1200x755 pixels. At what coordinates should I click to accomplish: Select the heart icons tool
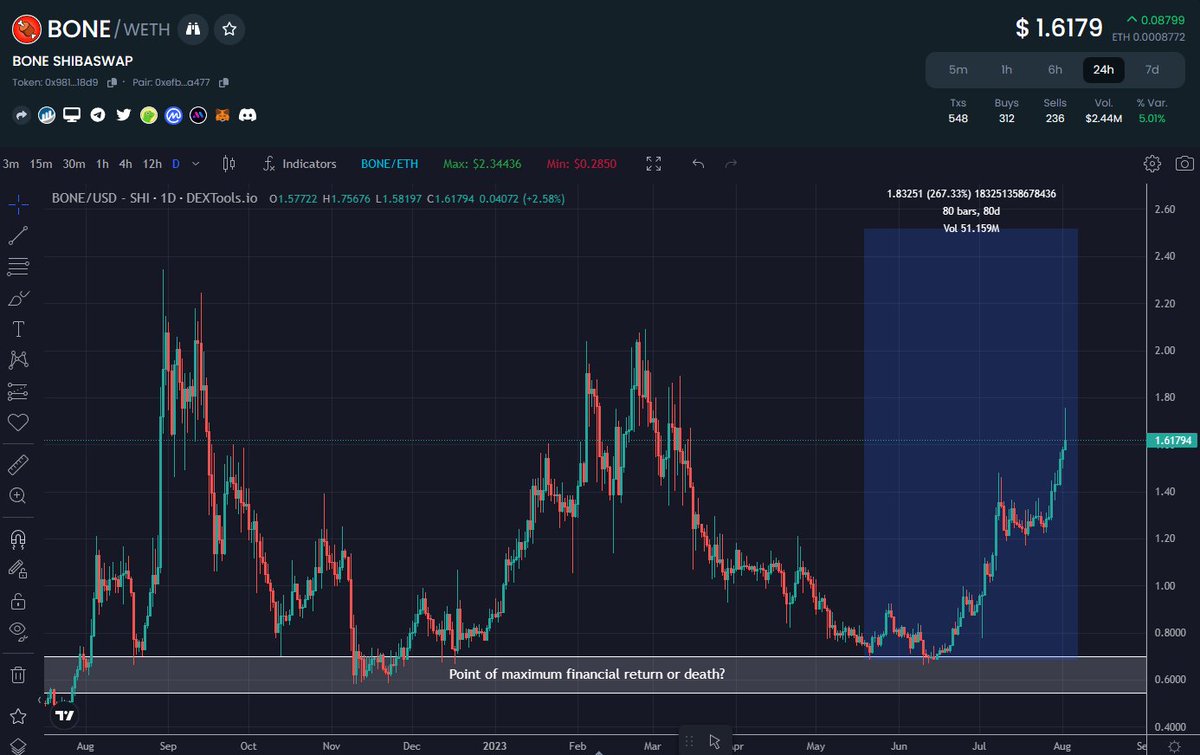point(18,422)
